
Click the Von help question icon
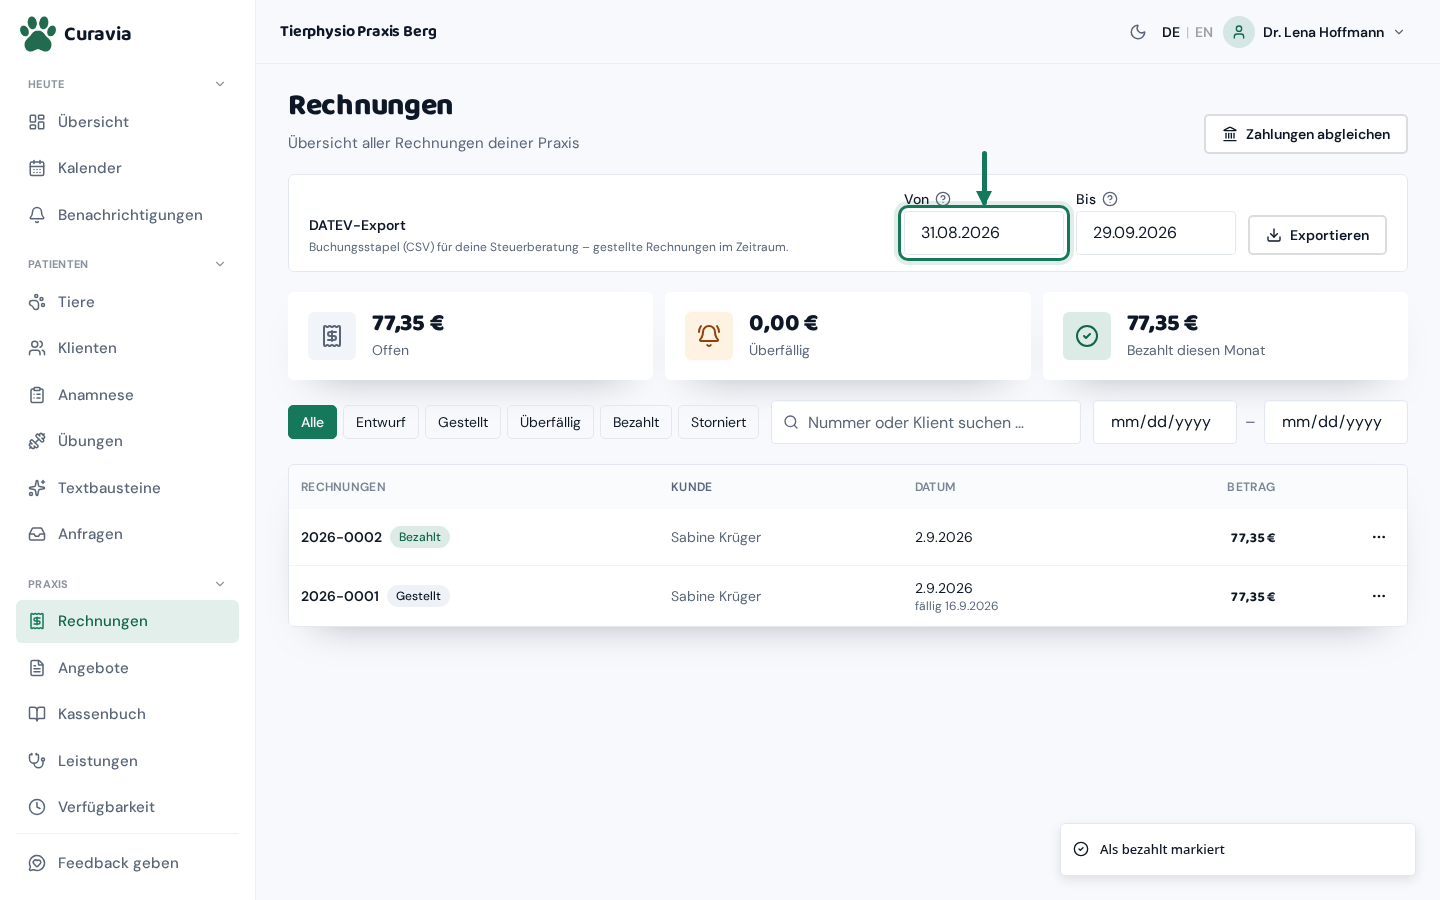[943, 199]
